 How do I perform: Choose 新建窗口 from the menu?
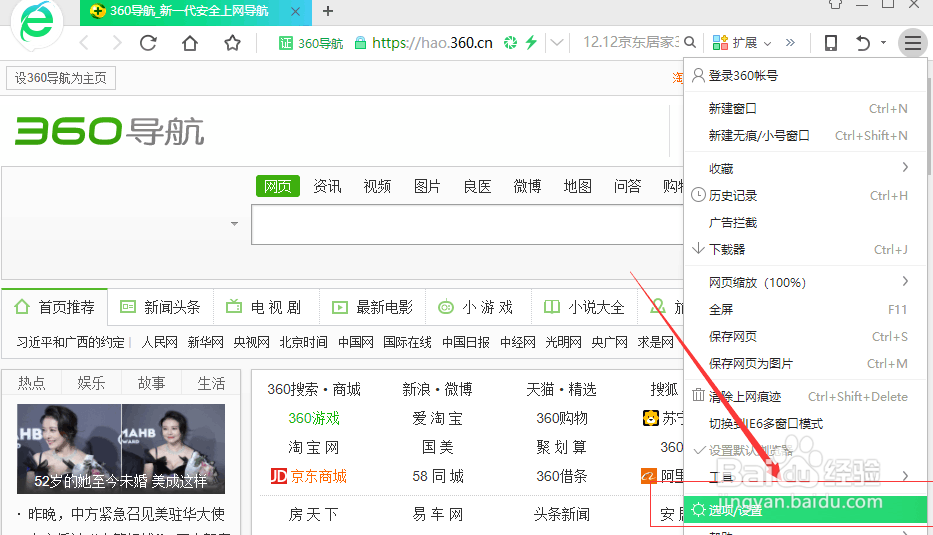click(806, 108)
